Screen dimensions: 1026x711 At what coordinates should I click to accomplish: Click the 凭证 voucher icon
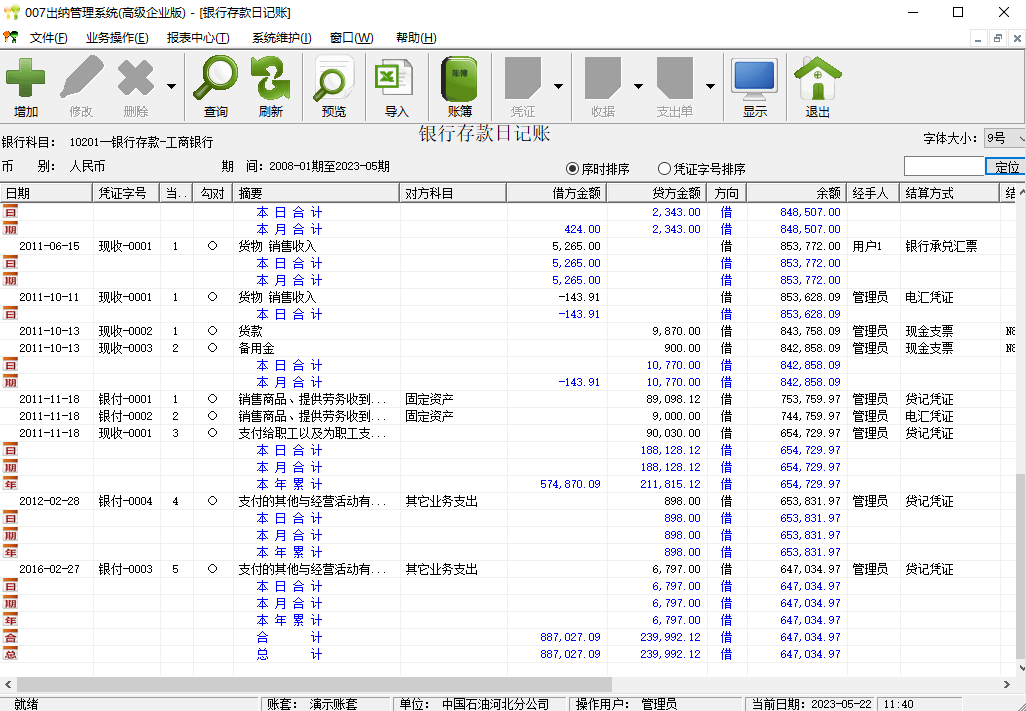point(523,78)
